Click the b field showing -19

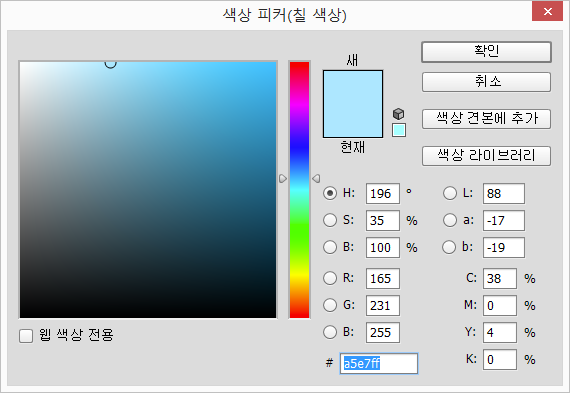point(504,248)
